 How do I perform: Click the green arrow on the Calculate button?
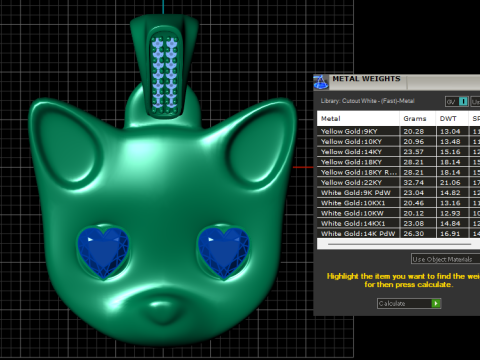(436, 303)
